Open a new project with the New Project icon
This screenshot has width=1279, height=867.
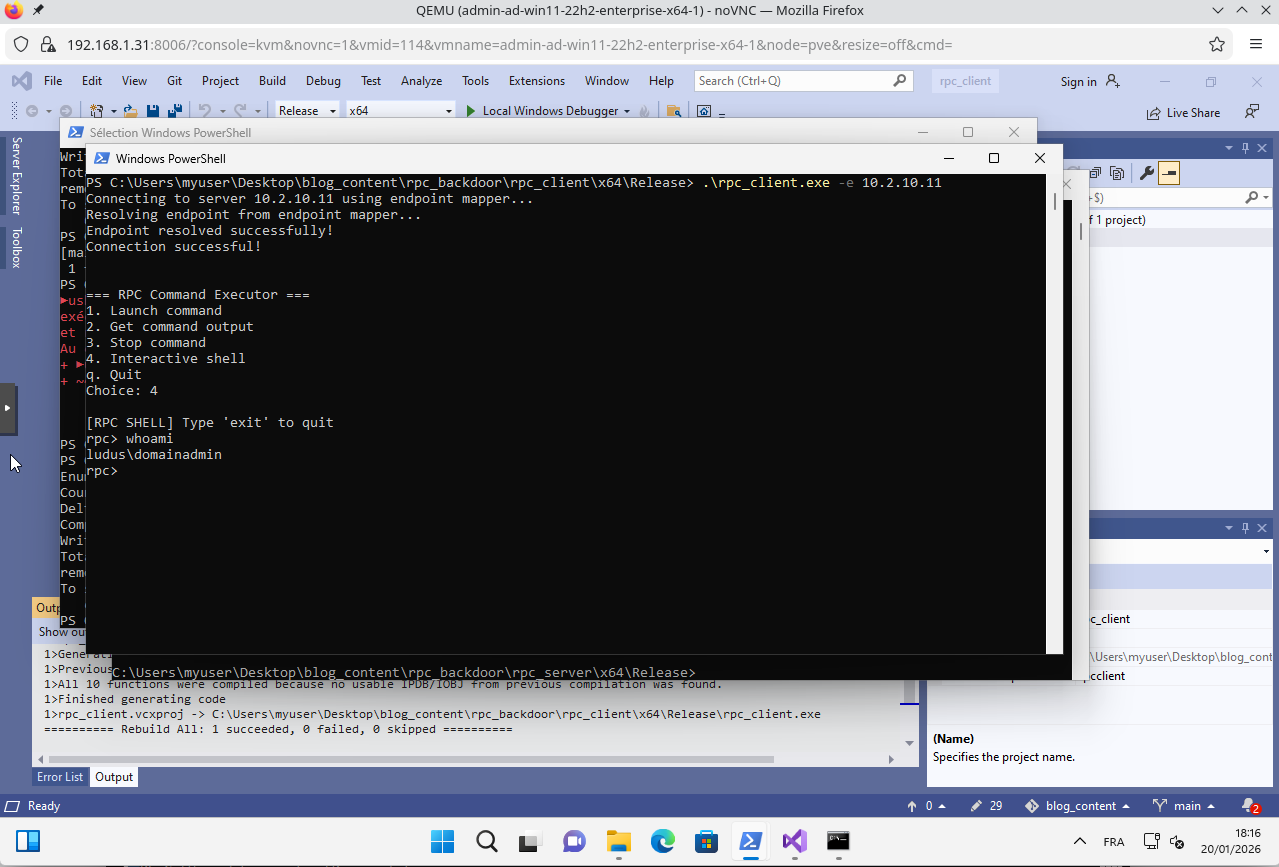point(97,110)
